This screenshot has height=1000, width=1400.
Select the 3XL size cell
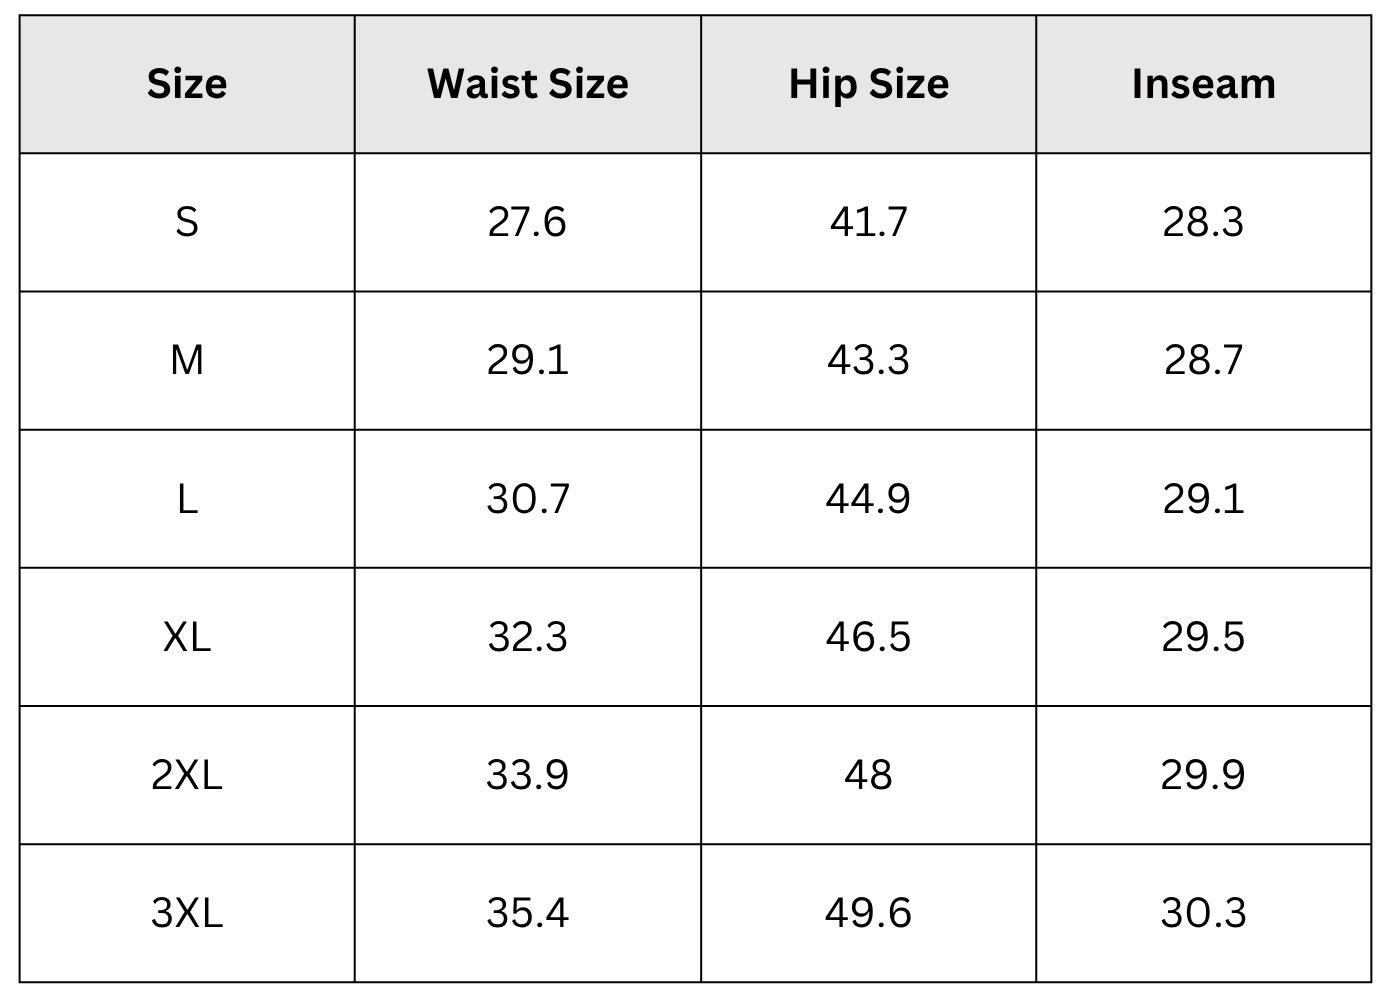point(187,912)
